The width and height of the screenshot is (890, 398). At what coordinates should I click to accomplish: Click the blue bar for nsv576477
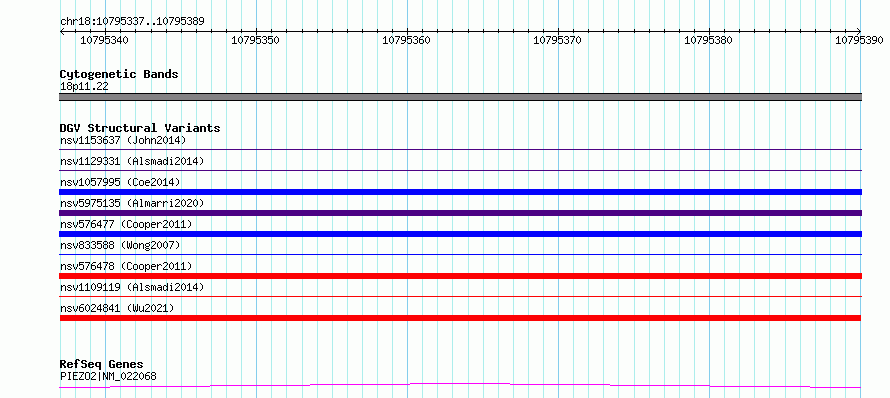[460, 234]
